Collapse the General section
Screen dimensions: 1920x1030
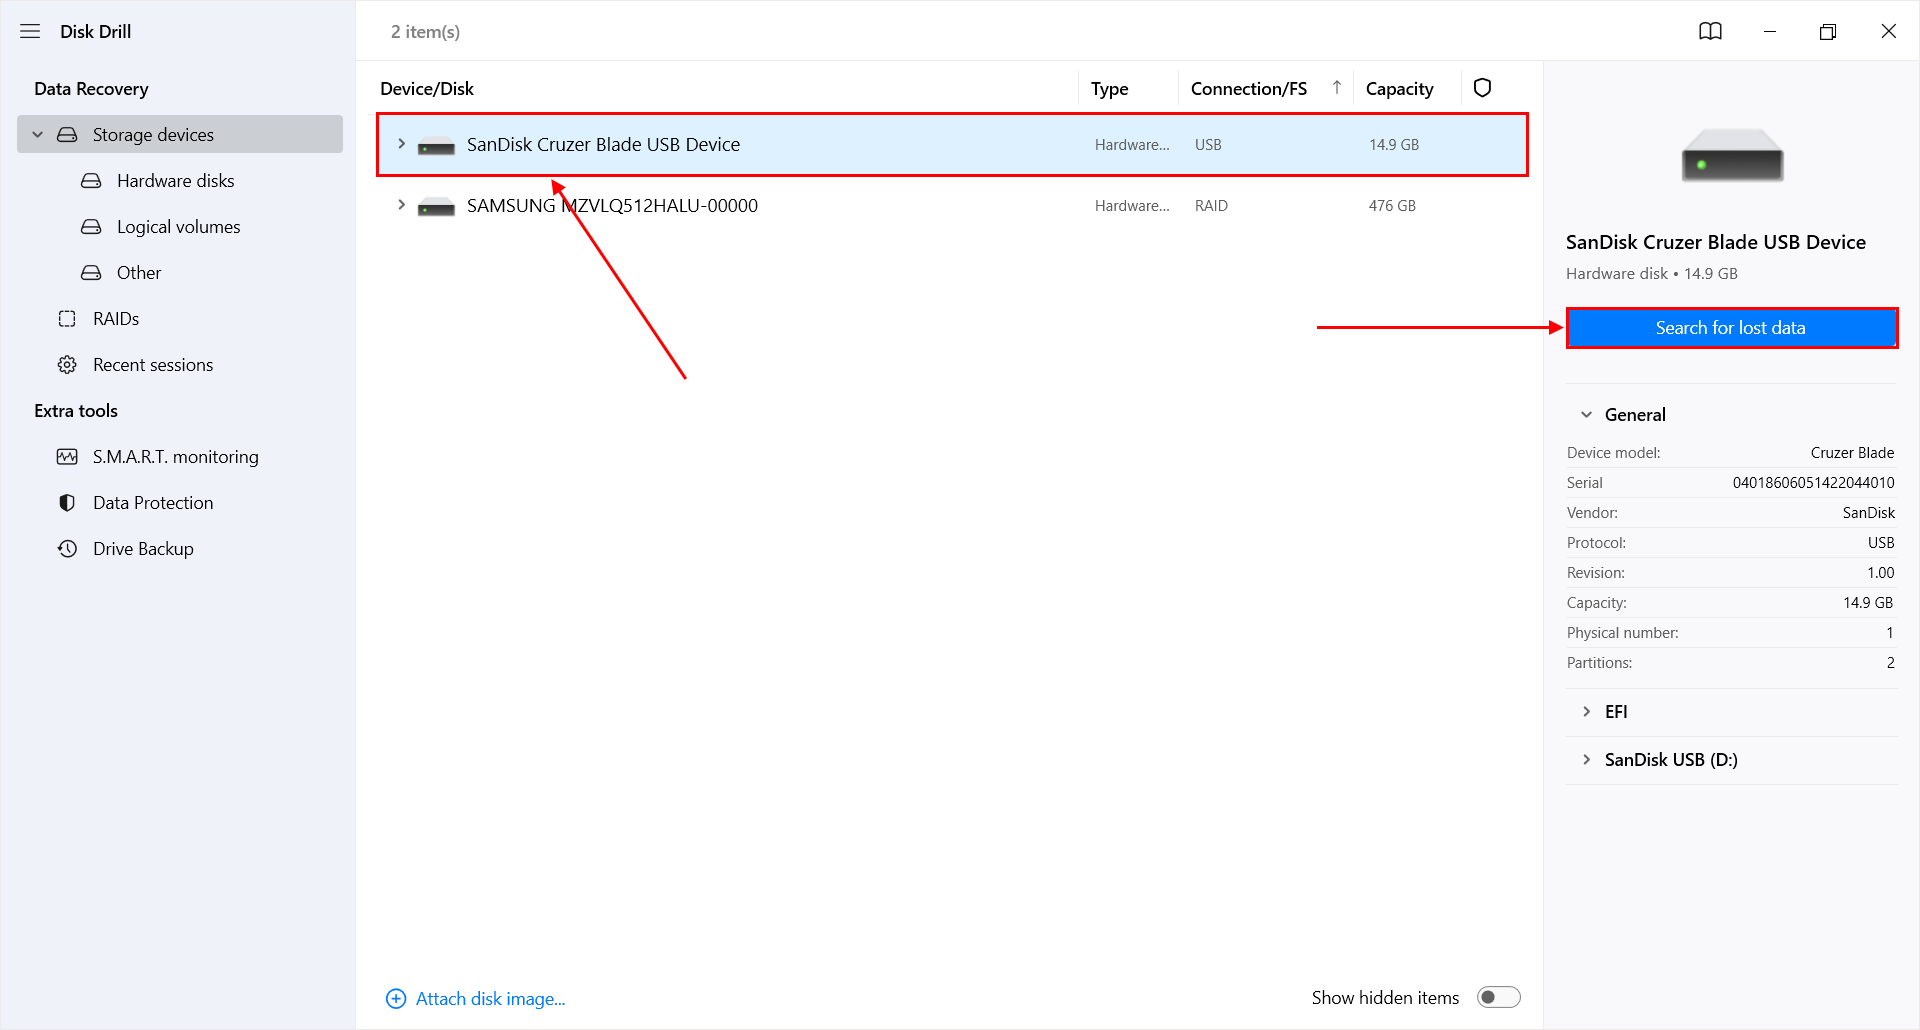(x=1587, y=415)
